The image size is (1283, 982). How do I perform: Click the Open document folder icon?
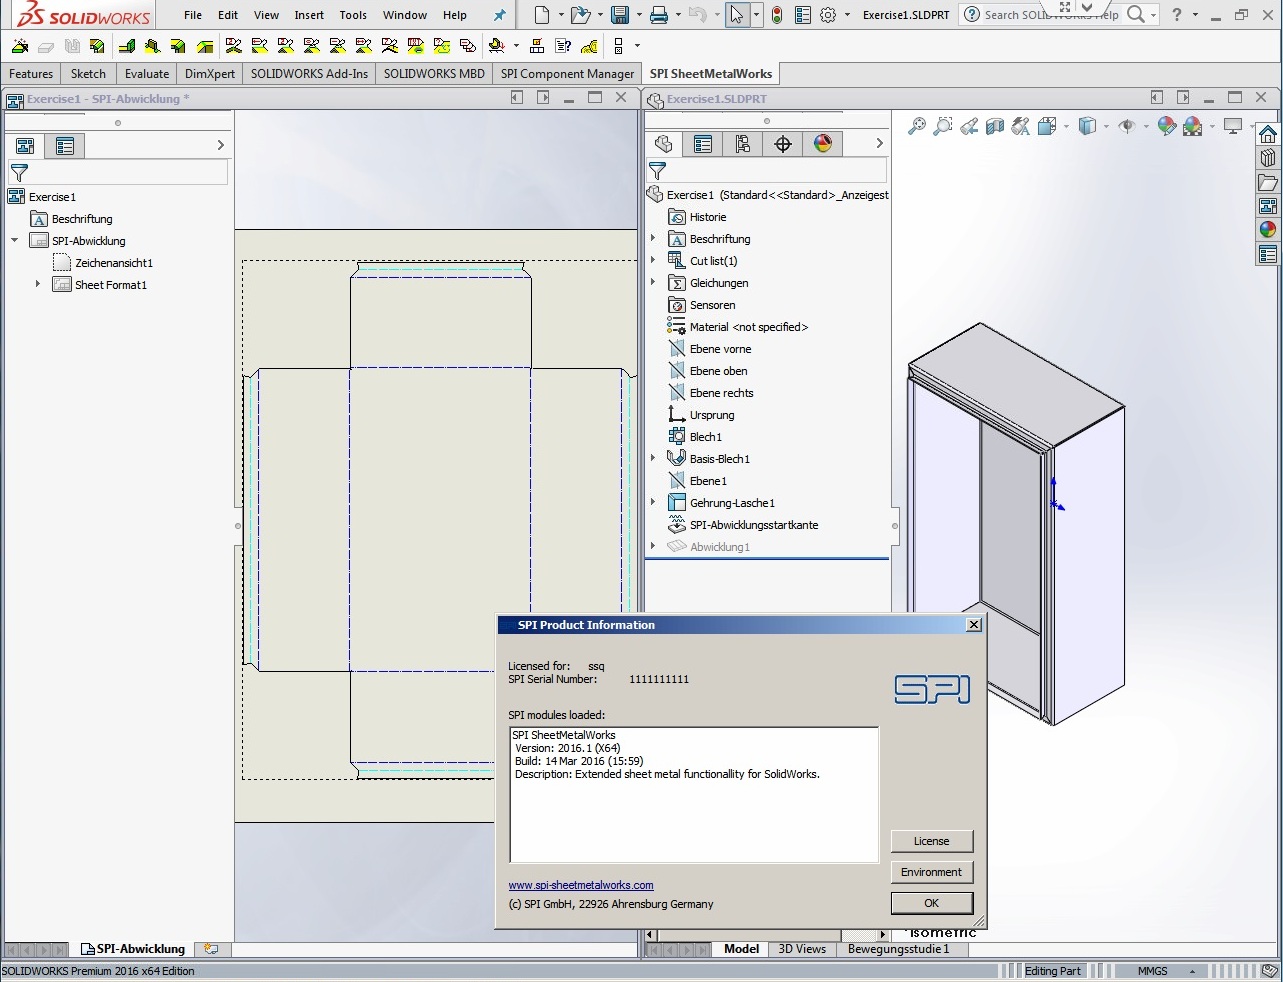pos(580,15)
